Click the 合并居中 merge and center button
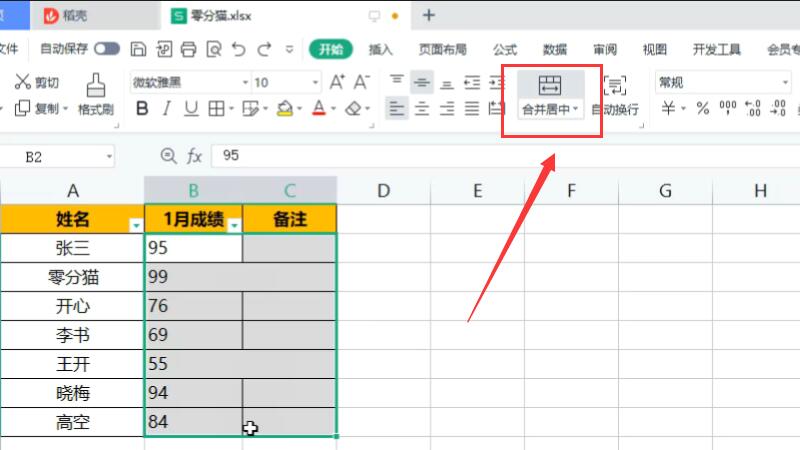The image size is (800, 450). point(550,96)
